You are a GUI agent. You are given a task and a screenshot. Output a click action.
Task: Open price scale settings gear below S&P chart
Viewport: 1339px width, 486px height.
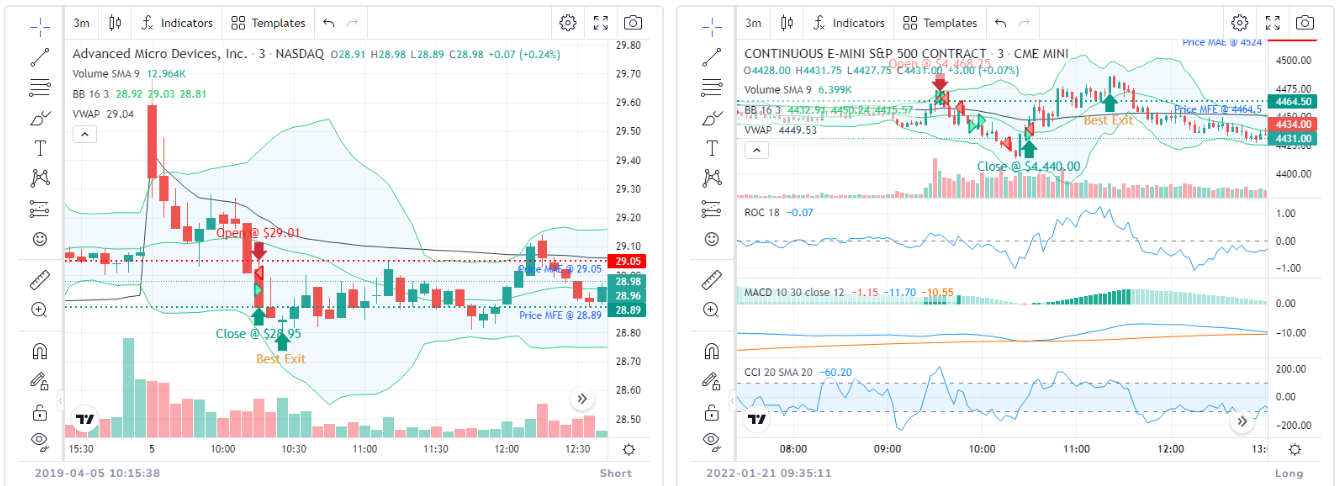[x=1296, y=450]
